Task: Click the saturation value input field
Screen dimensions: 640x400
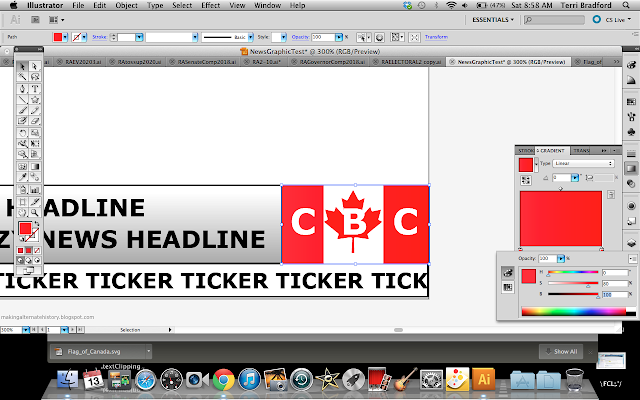Action: [x=615, y=283]
